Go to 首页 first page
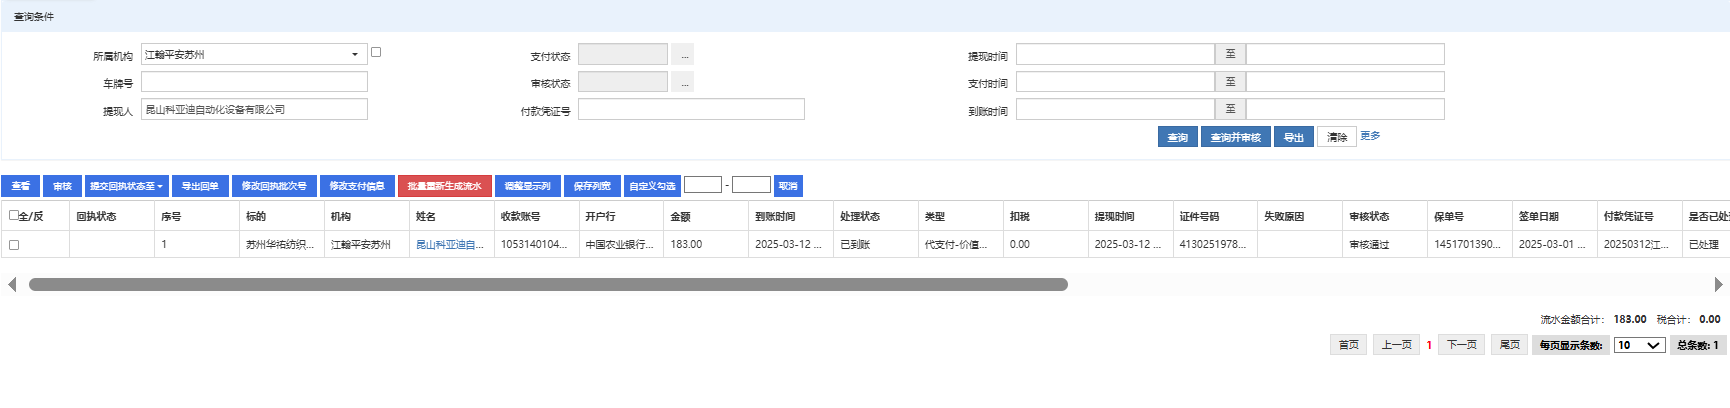 pos(1349,345)
